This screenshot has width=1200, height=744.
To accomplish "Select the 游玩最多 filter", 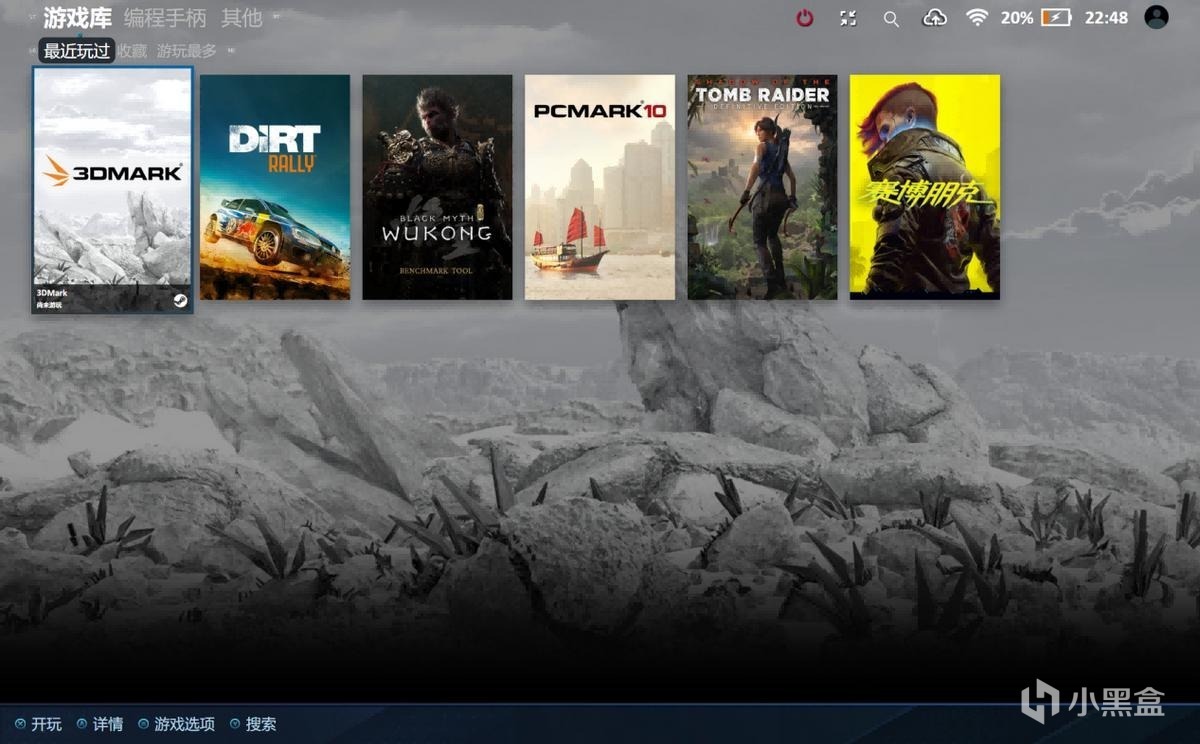I will tap(186, 51).
